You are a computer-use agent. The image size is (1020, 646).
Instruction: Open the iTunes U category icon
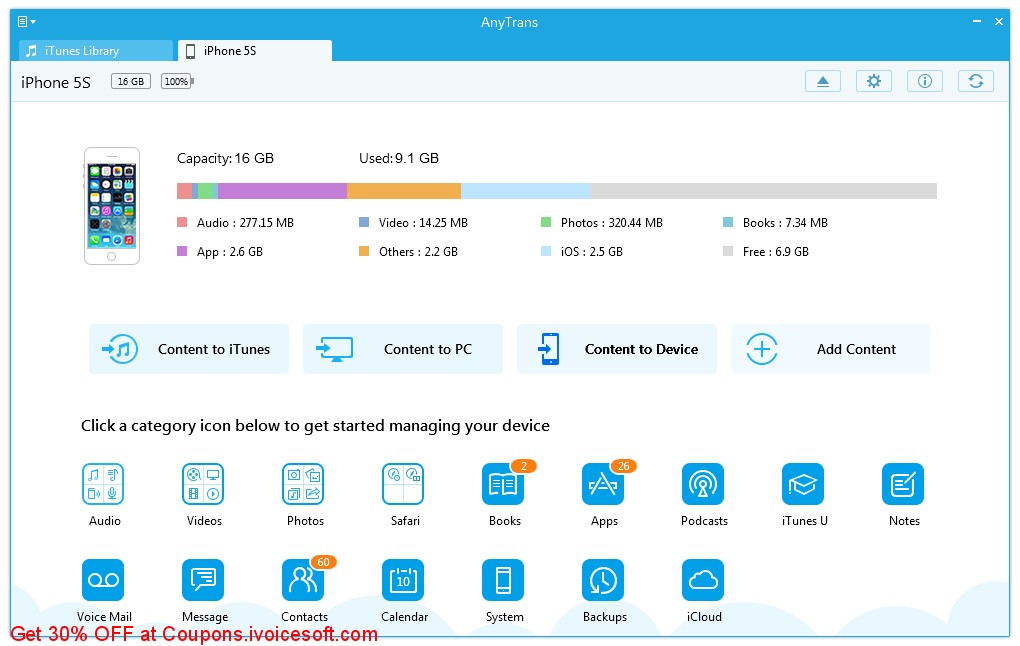(803, 484)
